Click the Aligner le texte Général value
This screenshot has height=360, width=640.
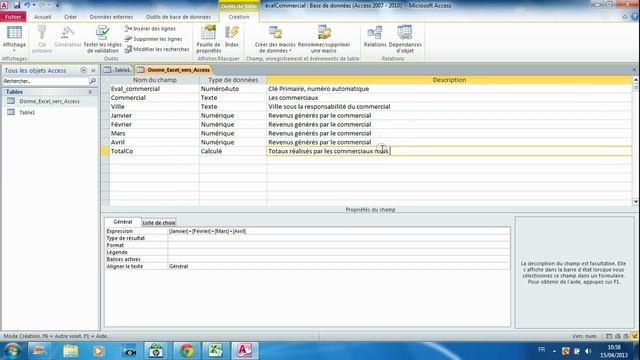click(339, 266)
